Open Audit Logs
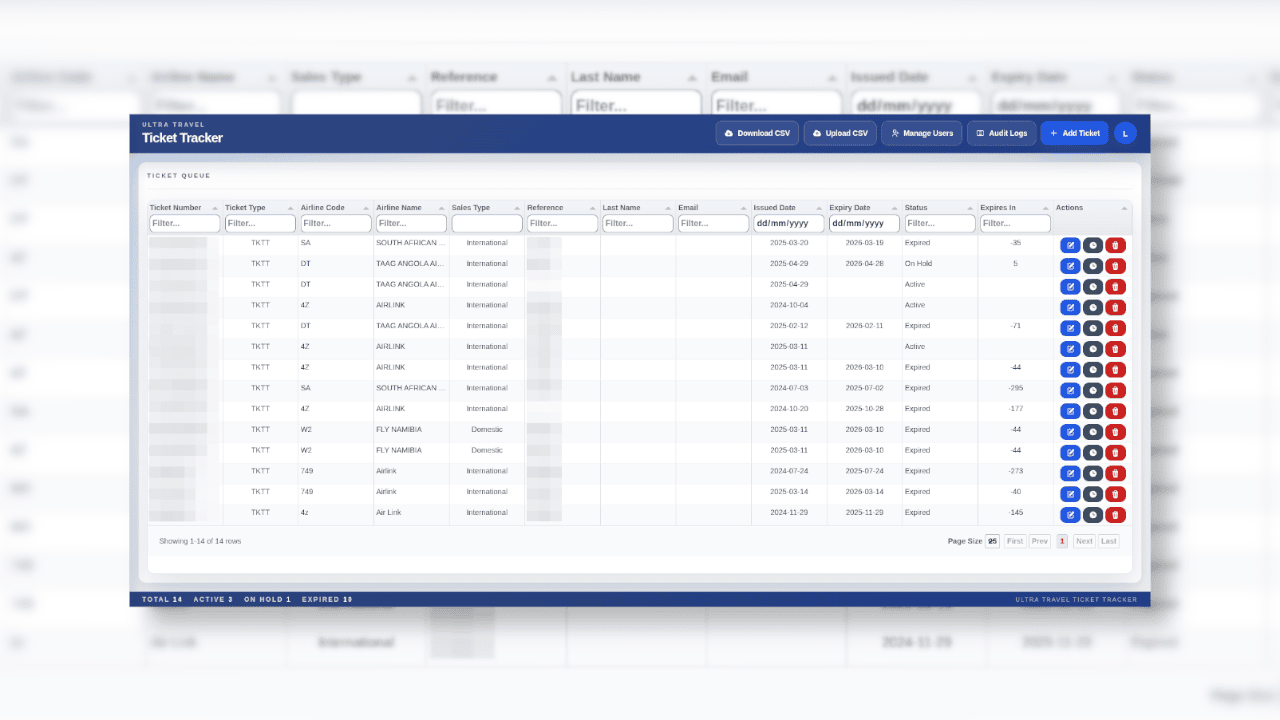The image size is (1280, 720). point(1001,133)
